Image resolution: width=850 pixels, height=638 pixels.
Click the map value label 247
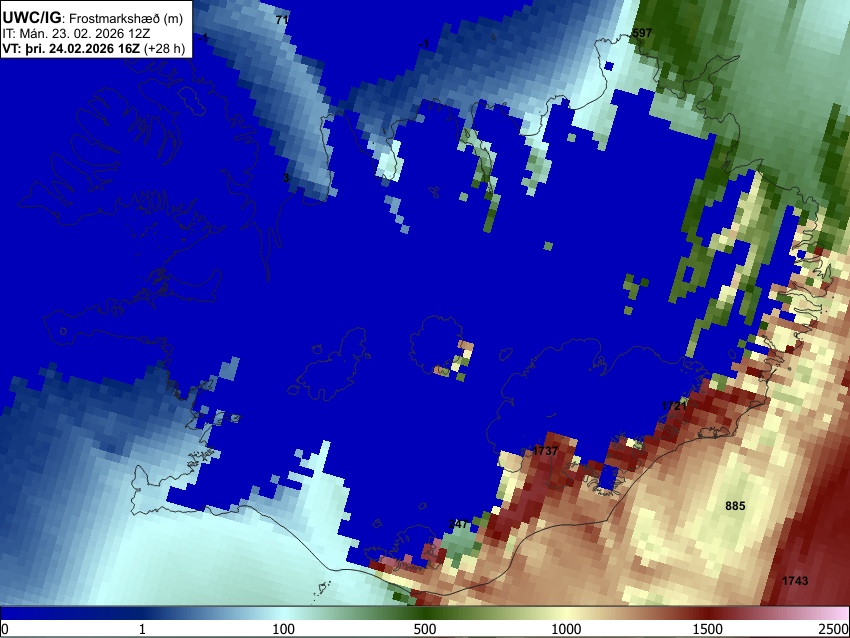tap(459, 524)
